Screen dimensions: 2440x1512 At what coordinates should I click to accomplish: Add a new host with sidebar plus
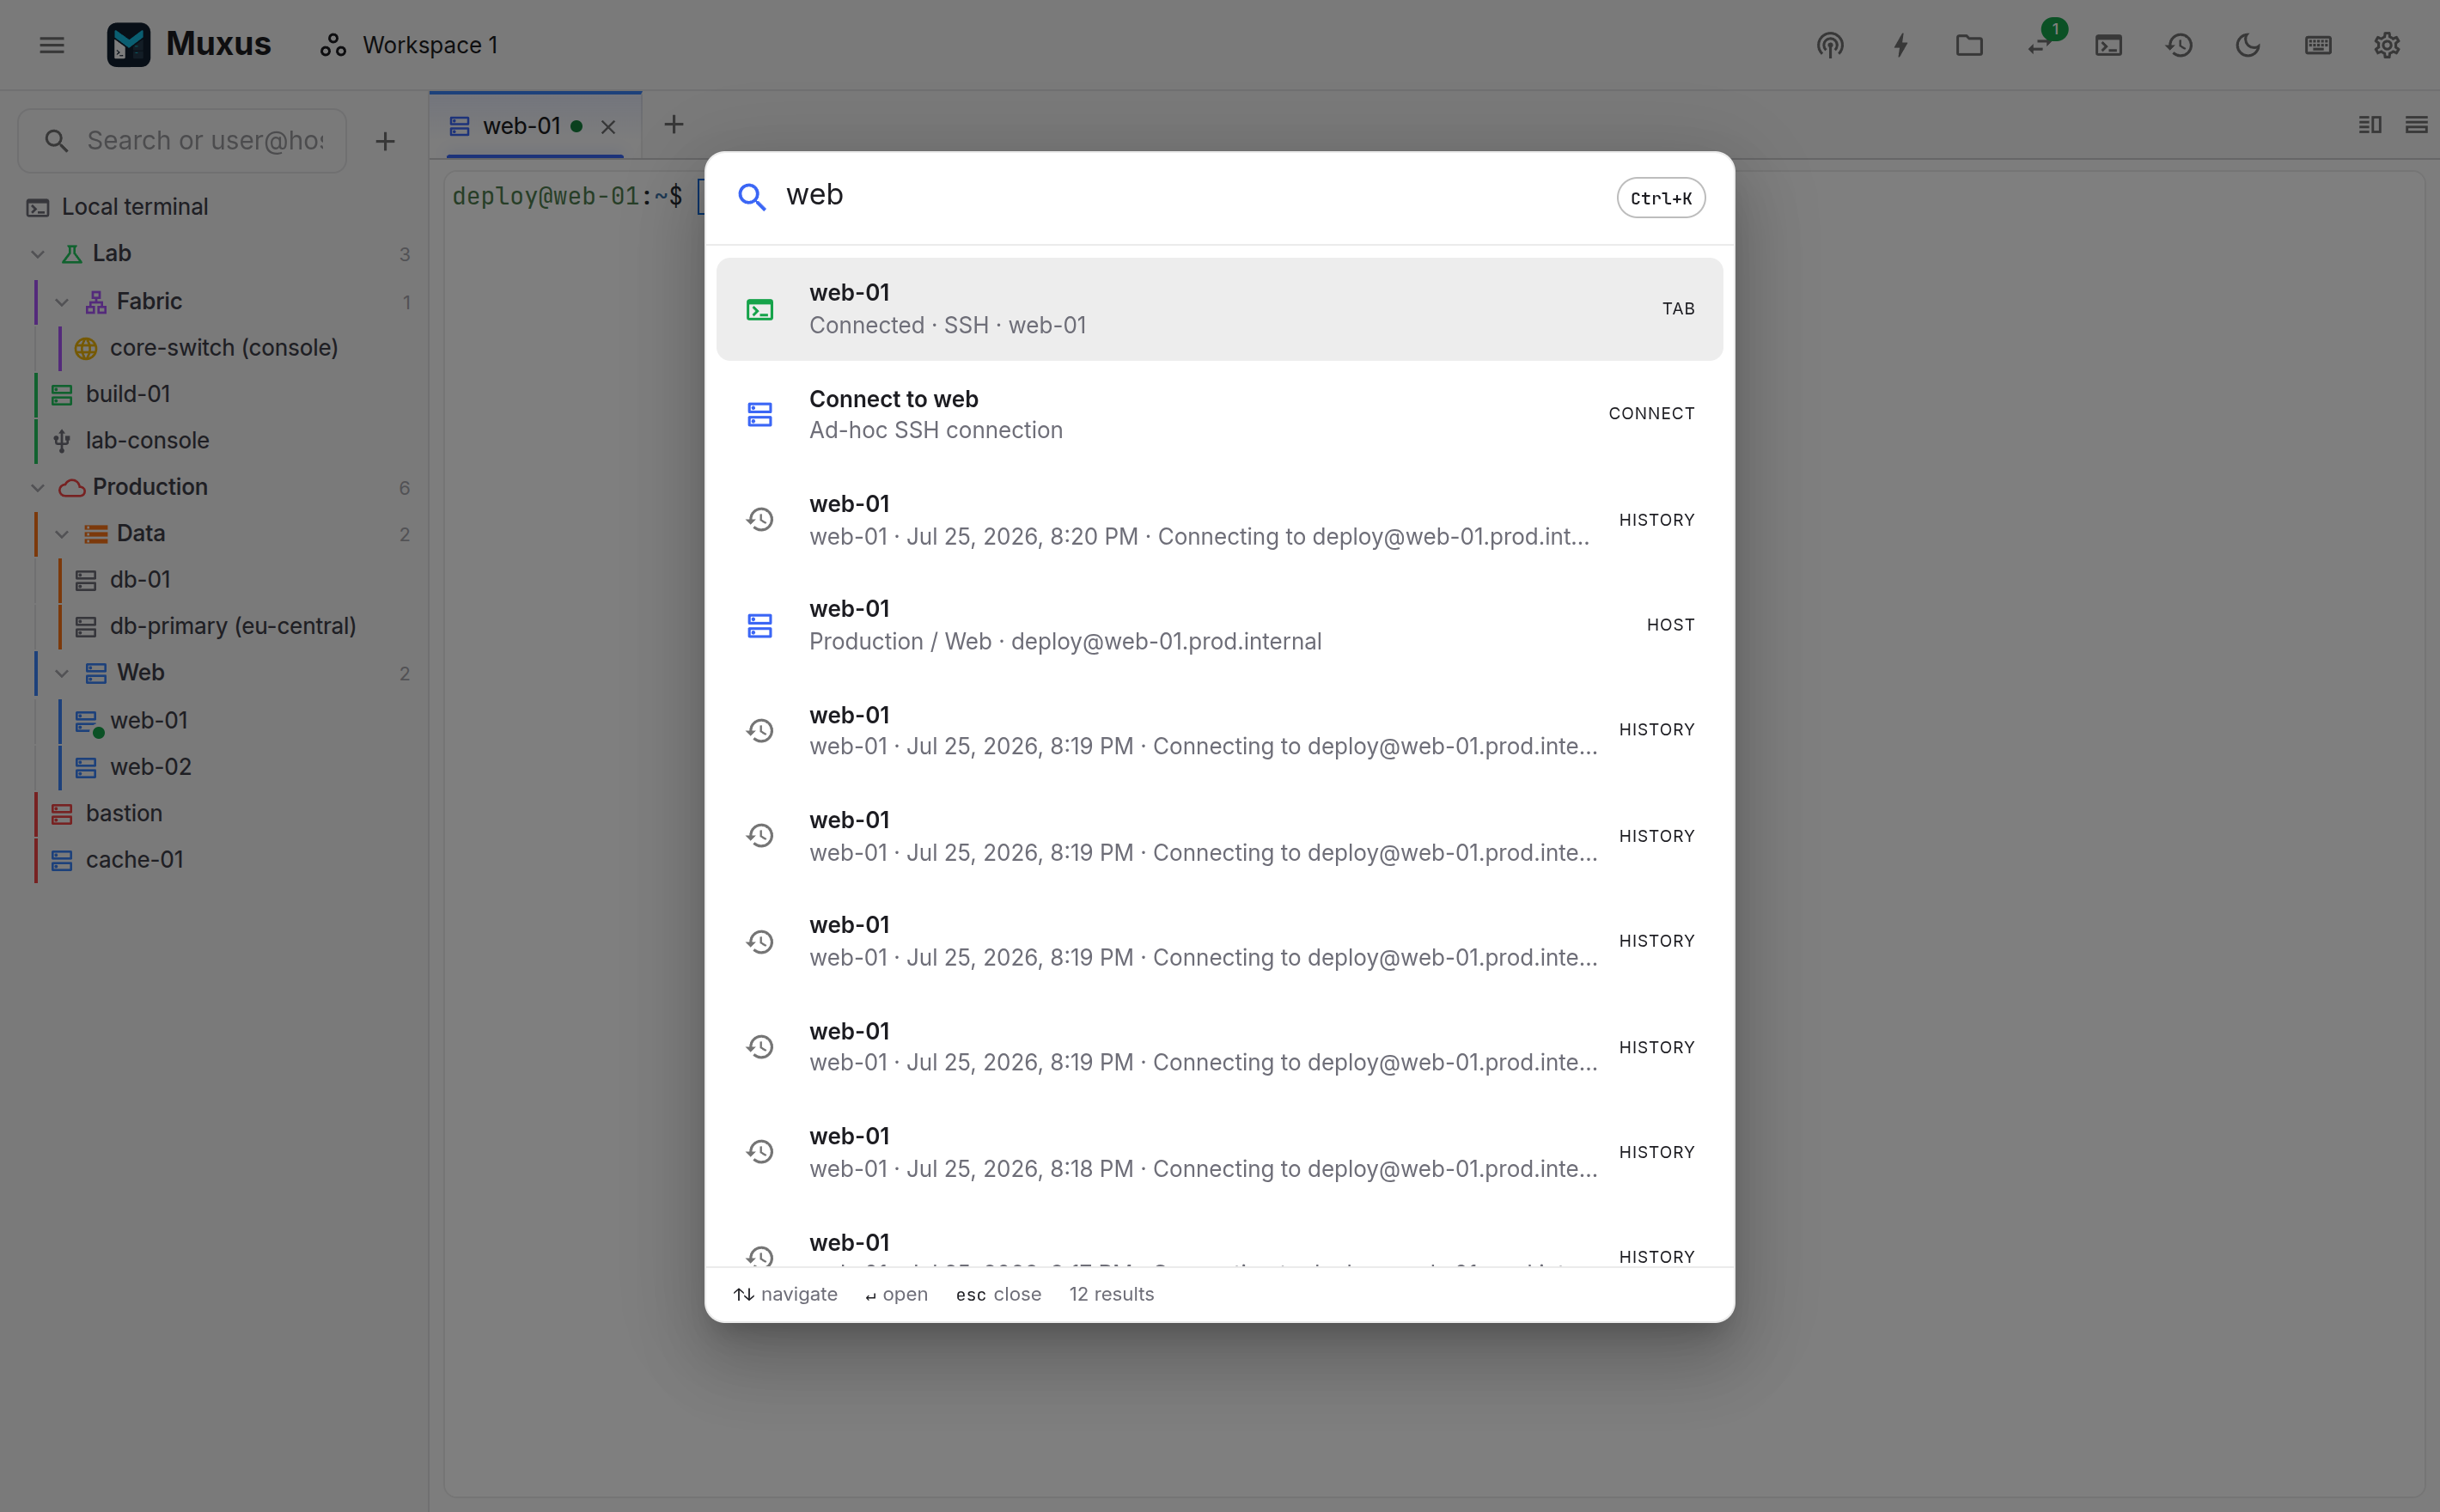click(385, 141)
